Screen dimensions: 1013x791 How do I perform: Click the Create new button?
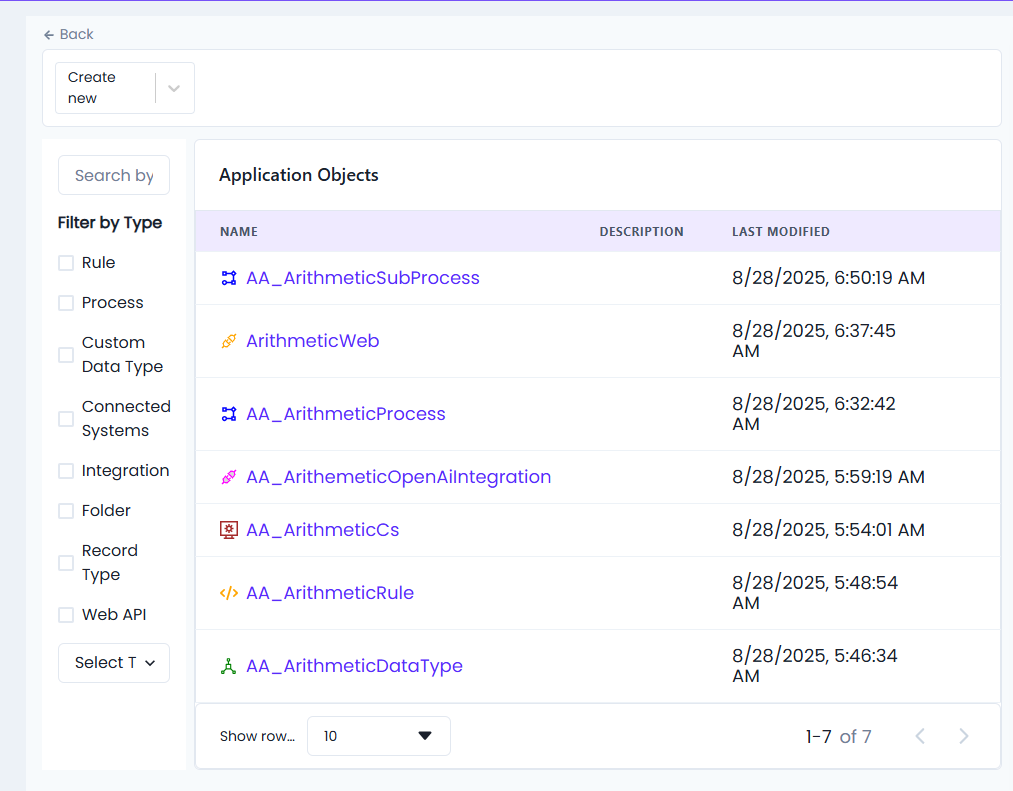click(125, 88)
